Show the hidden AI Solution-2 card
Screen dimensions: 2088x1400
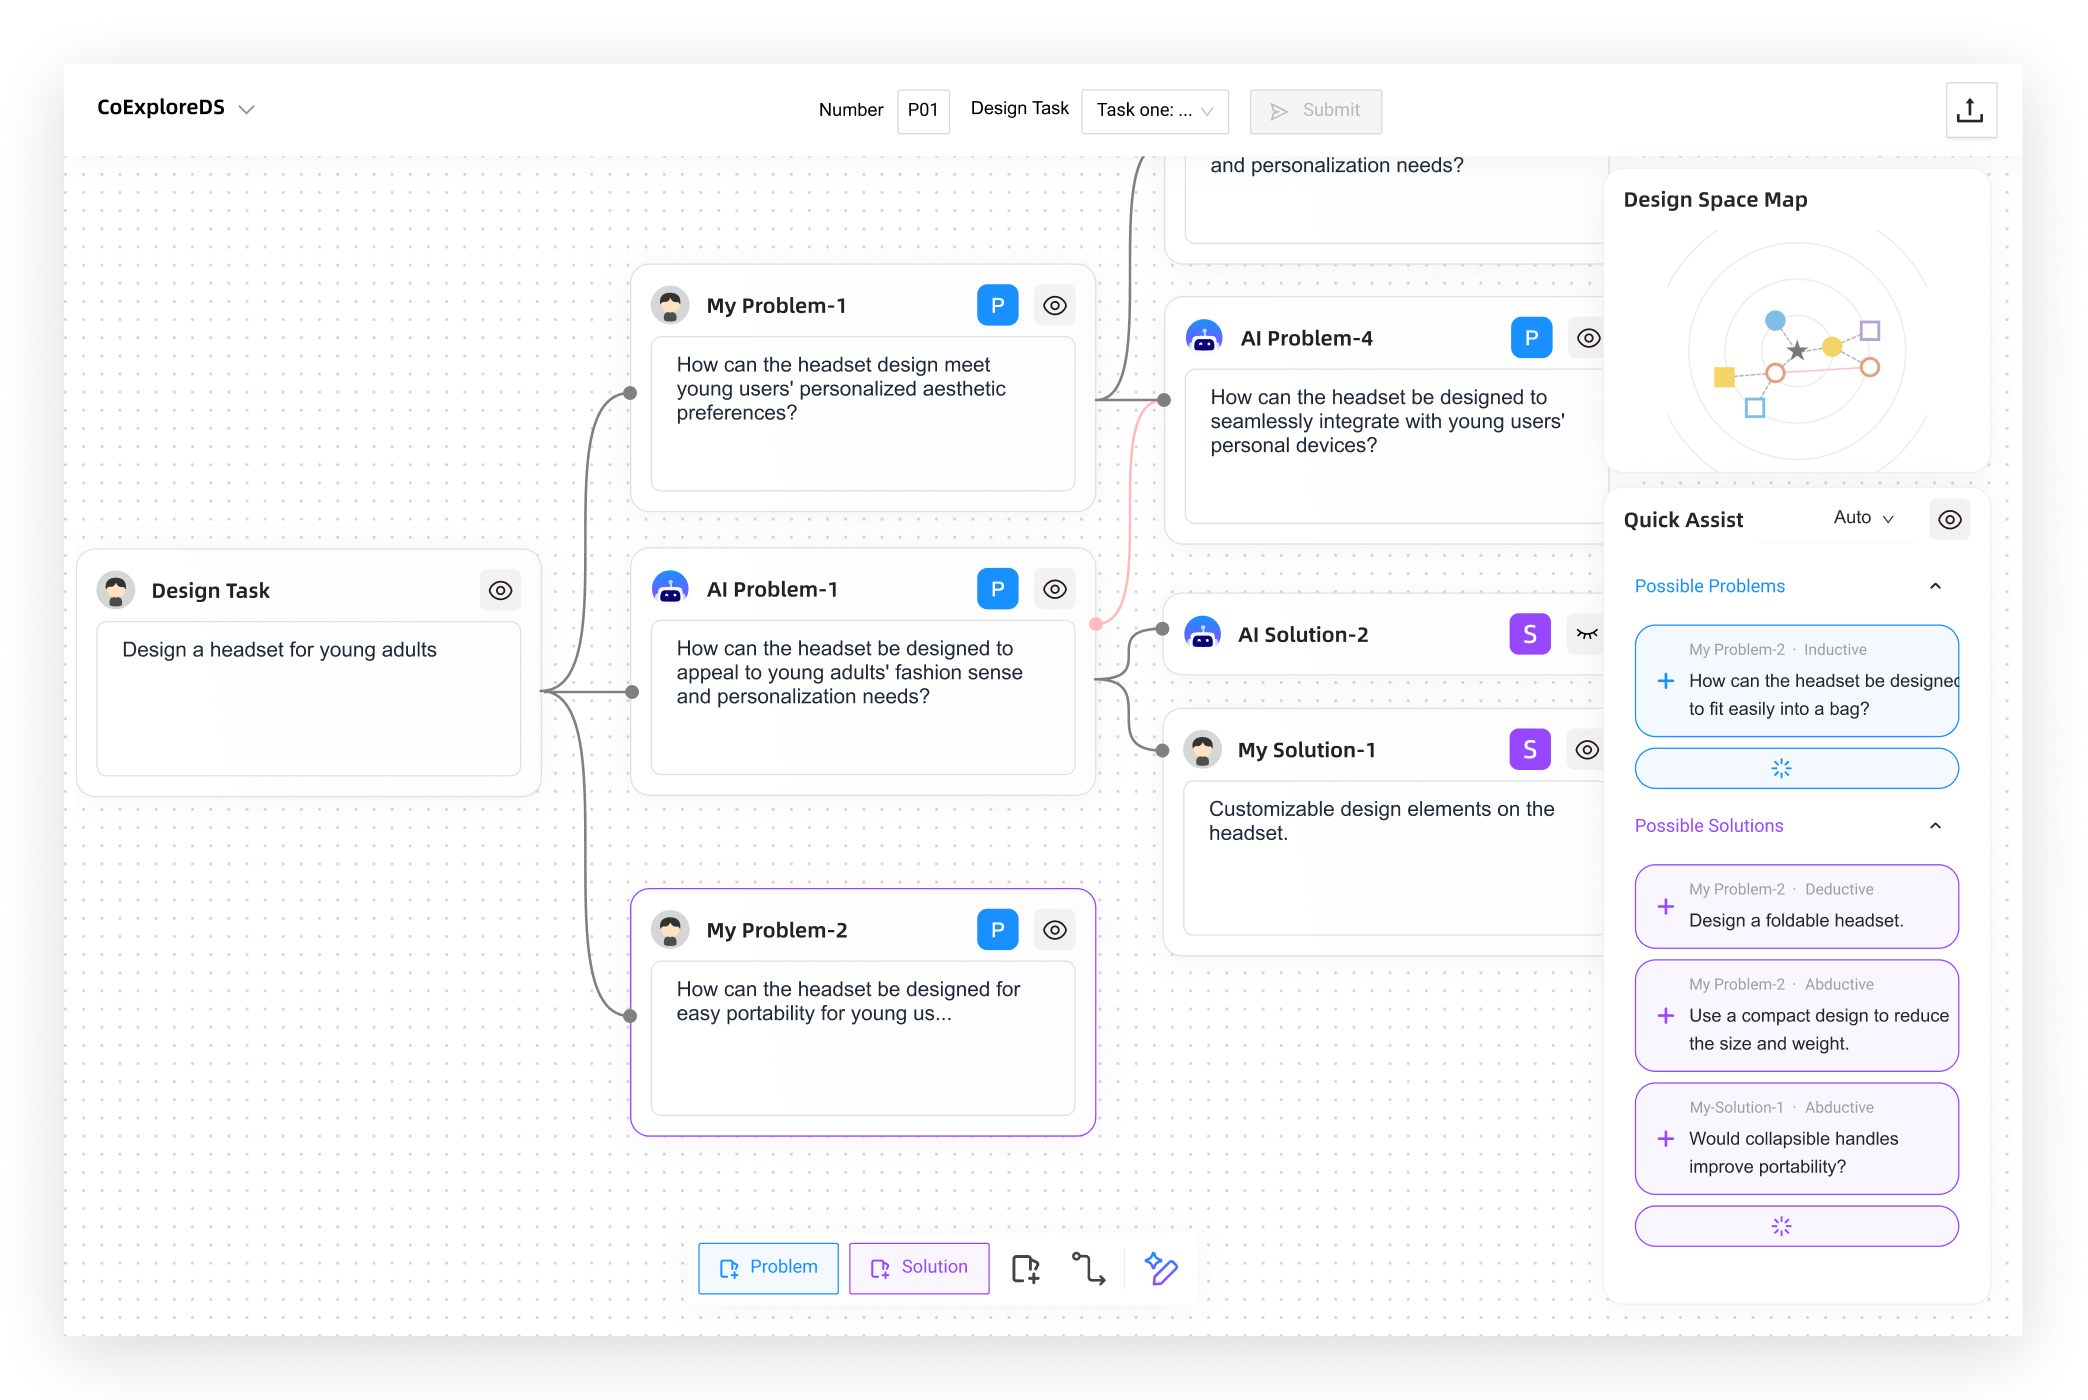pos(1586,635)
